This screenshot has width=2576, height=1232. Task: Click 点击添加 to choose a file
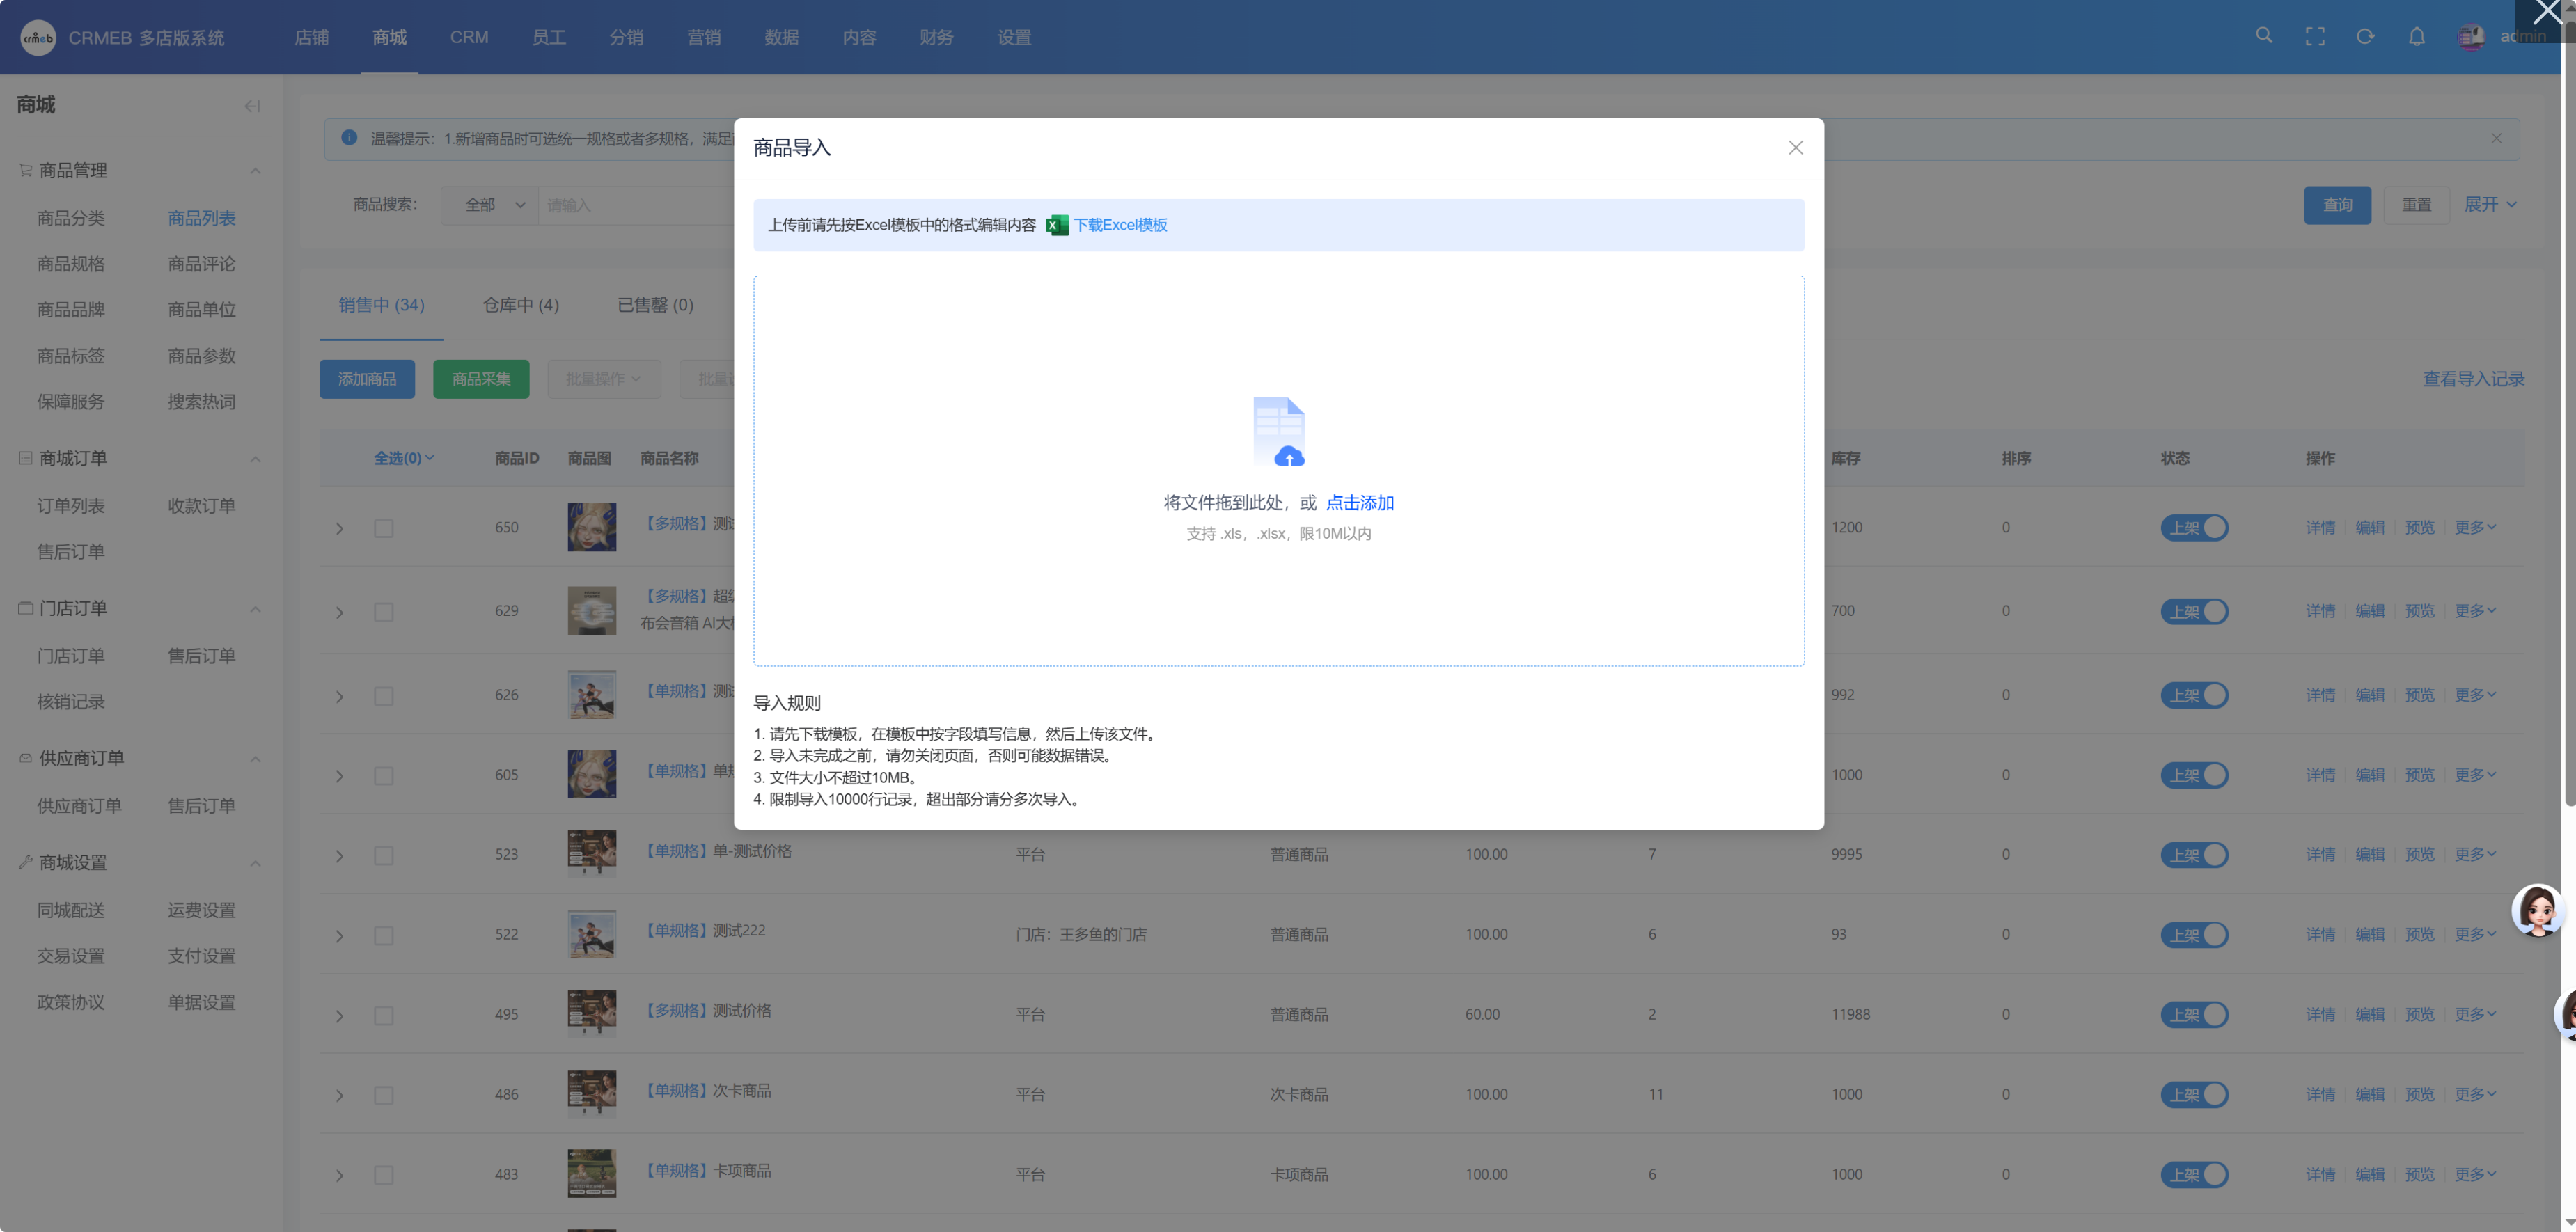1359,503
